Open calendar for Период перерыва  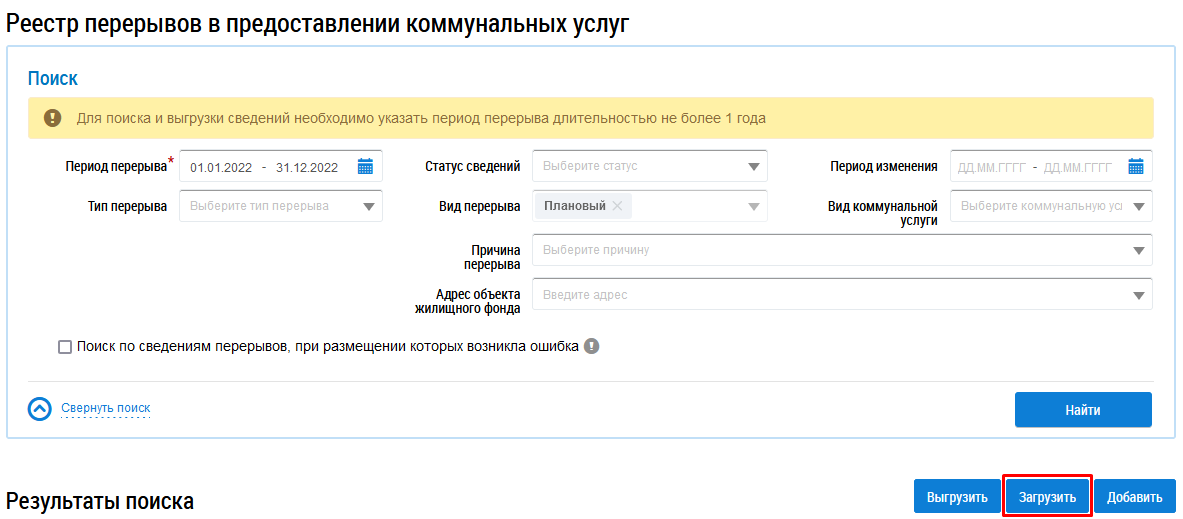(365, 167)
